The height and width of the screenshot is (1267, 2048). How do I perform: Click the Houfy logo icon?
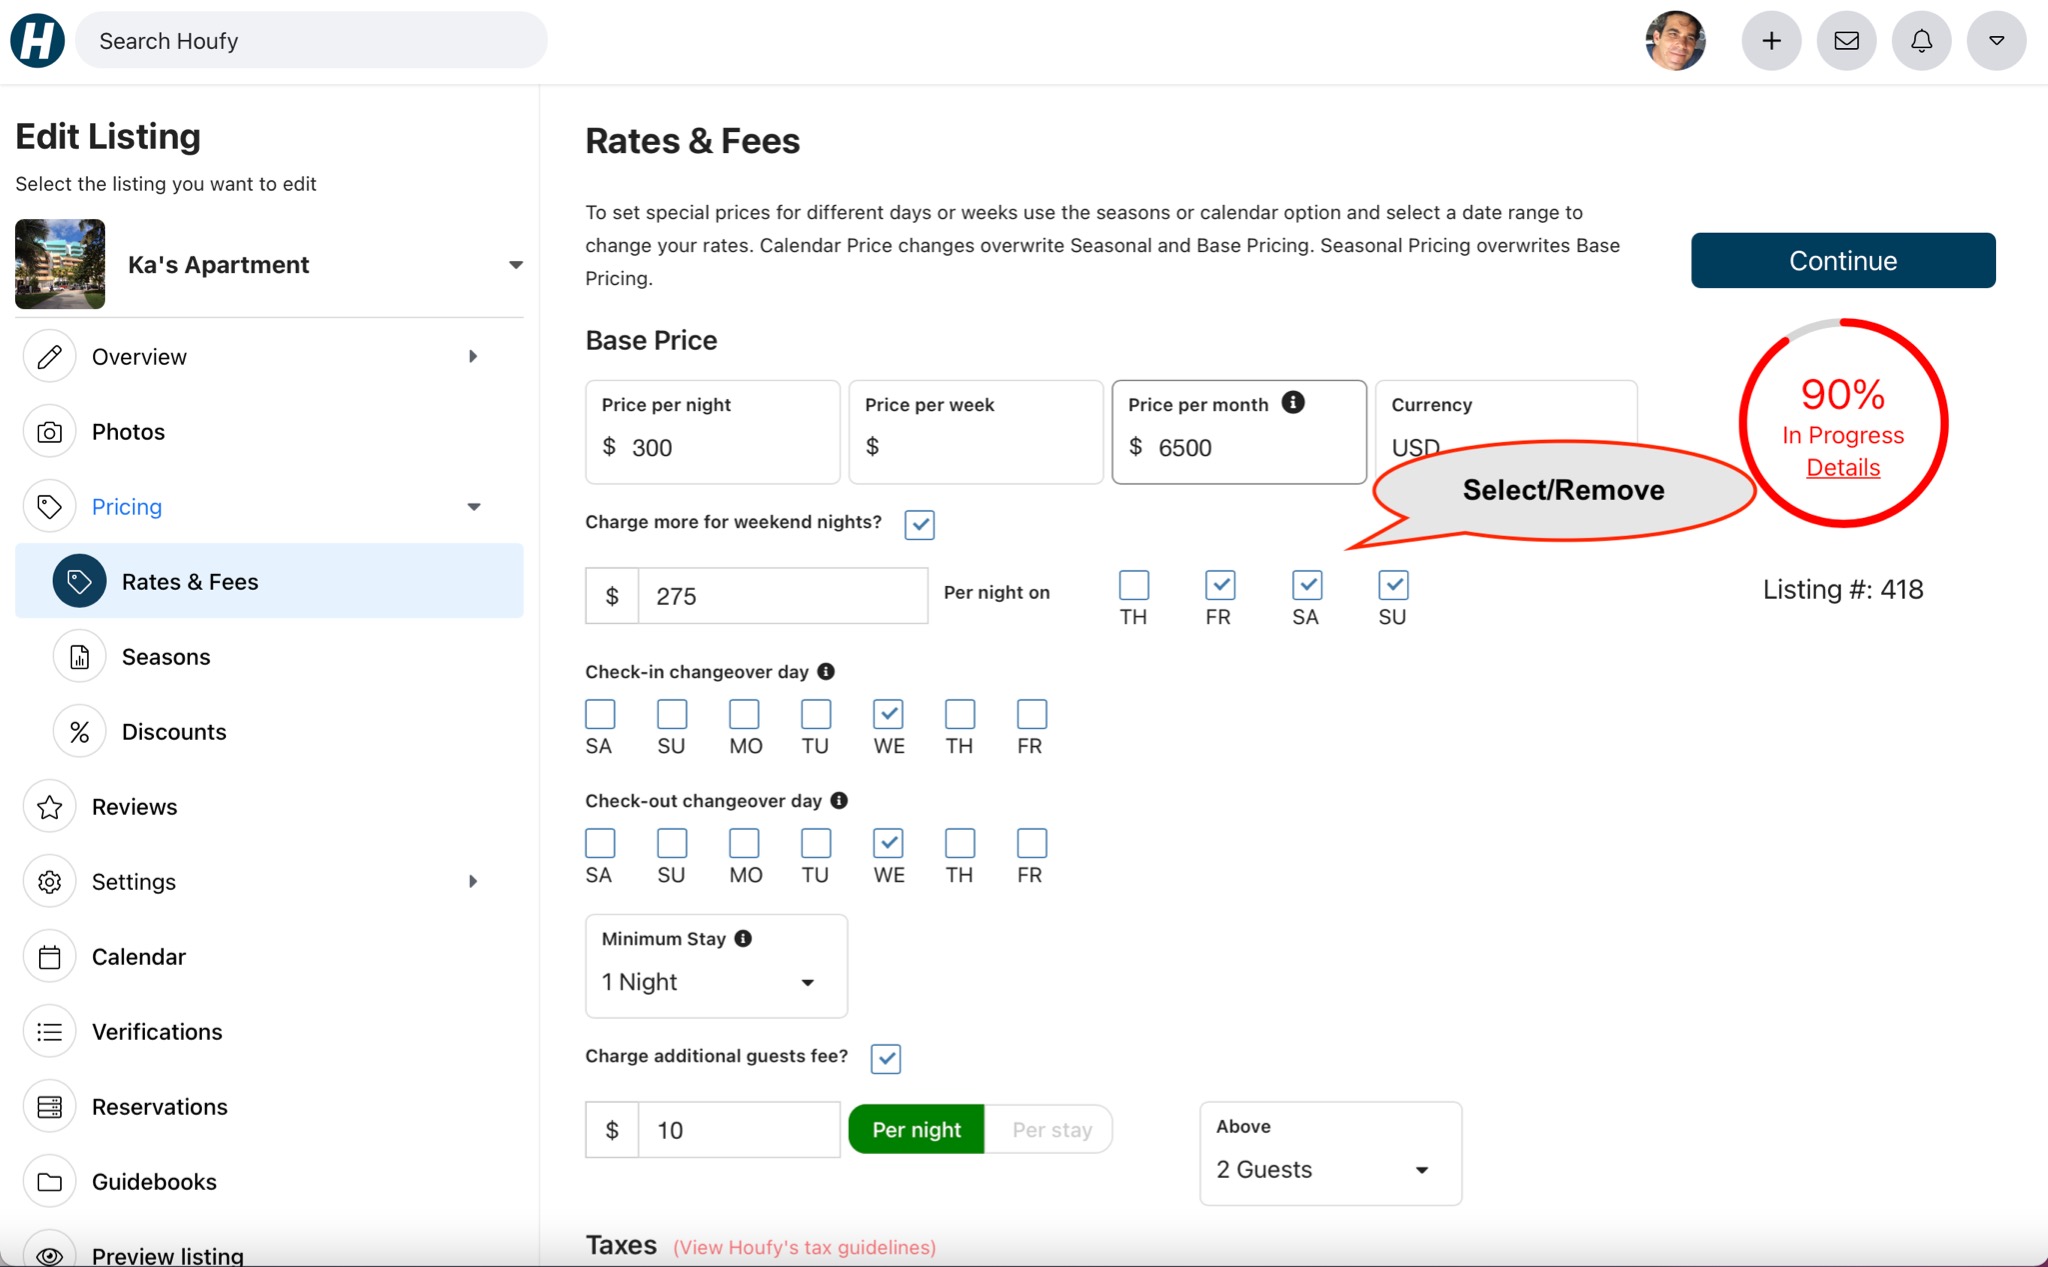point(37,41)
